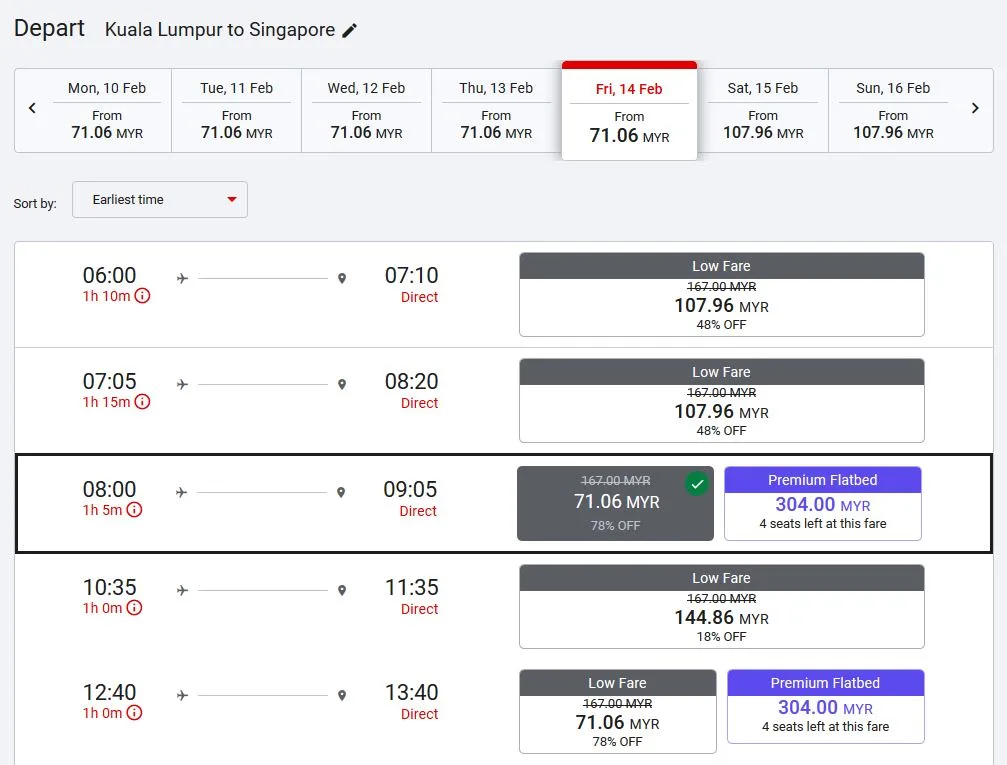
Task: Open info icon for 10:35 flight duration
Action: [134, 608]
